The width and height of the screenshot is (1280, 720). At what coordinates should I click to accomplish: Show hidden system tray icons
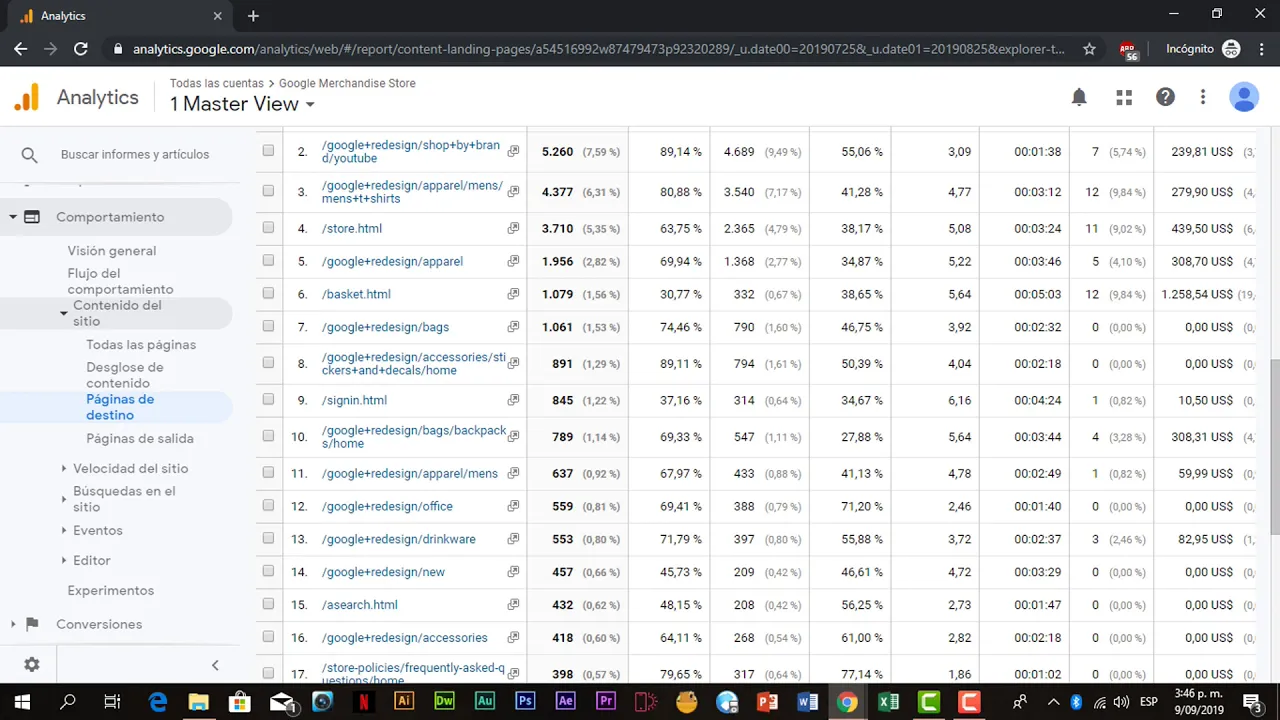click(1053, 702)
